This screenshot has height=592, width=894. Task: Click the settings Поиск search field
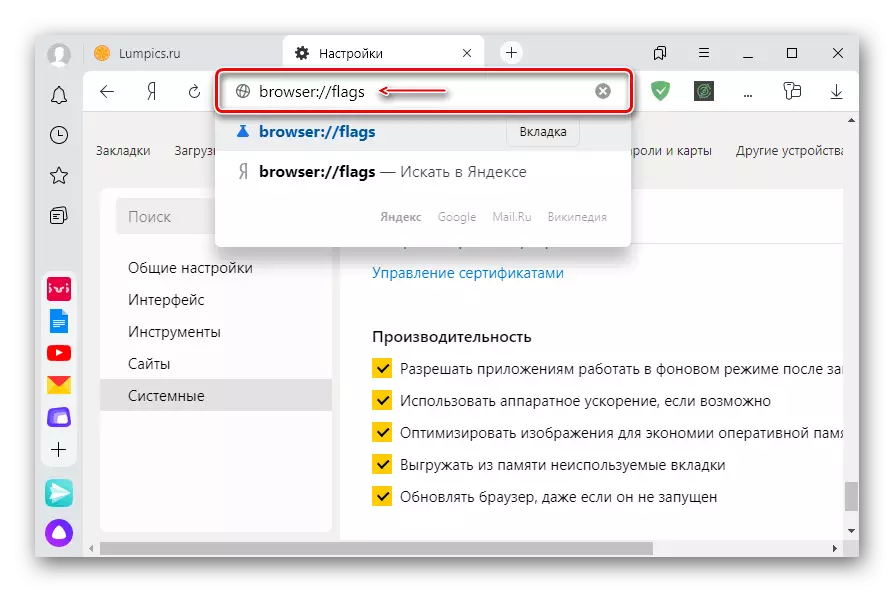(165, 216)
